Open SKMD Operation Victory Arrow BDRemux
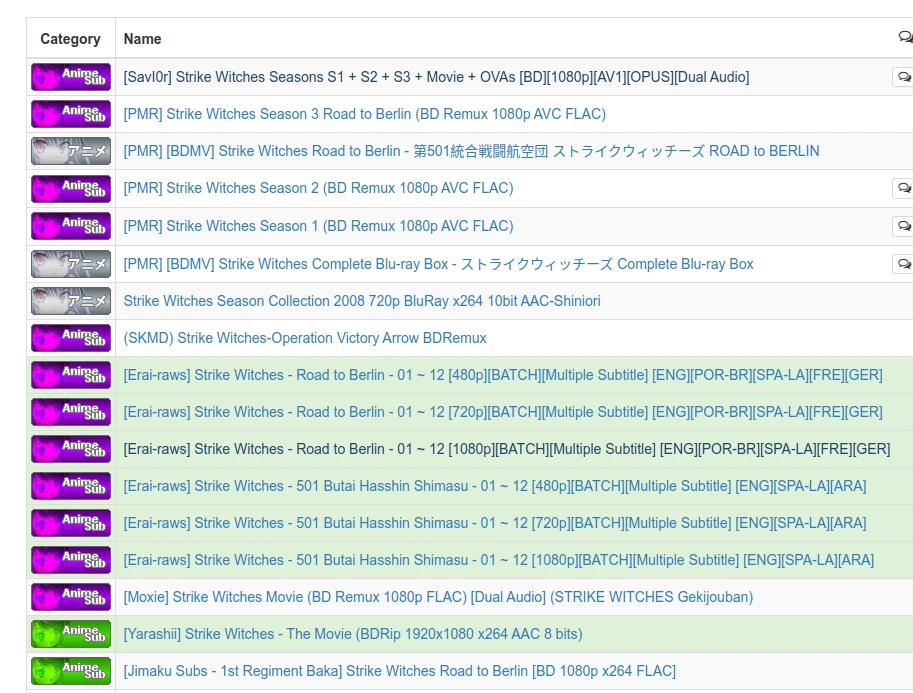Viewport: 913px width, 693px height. click(x=305, y=338)
